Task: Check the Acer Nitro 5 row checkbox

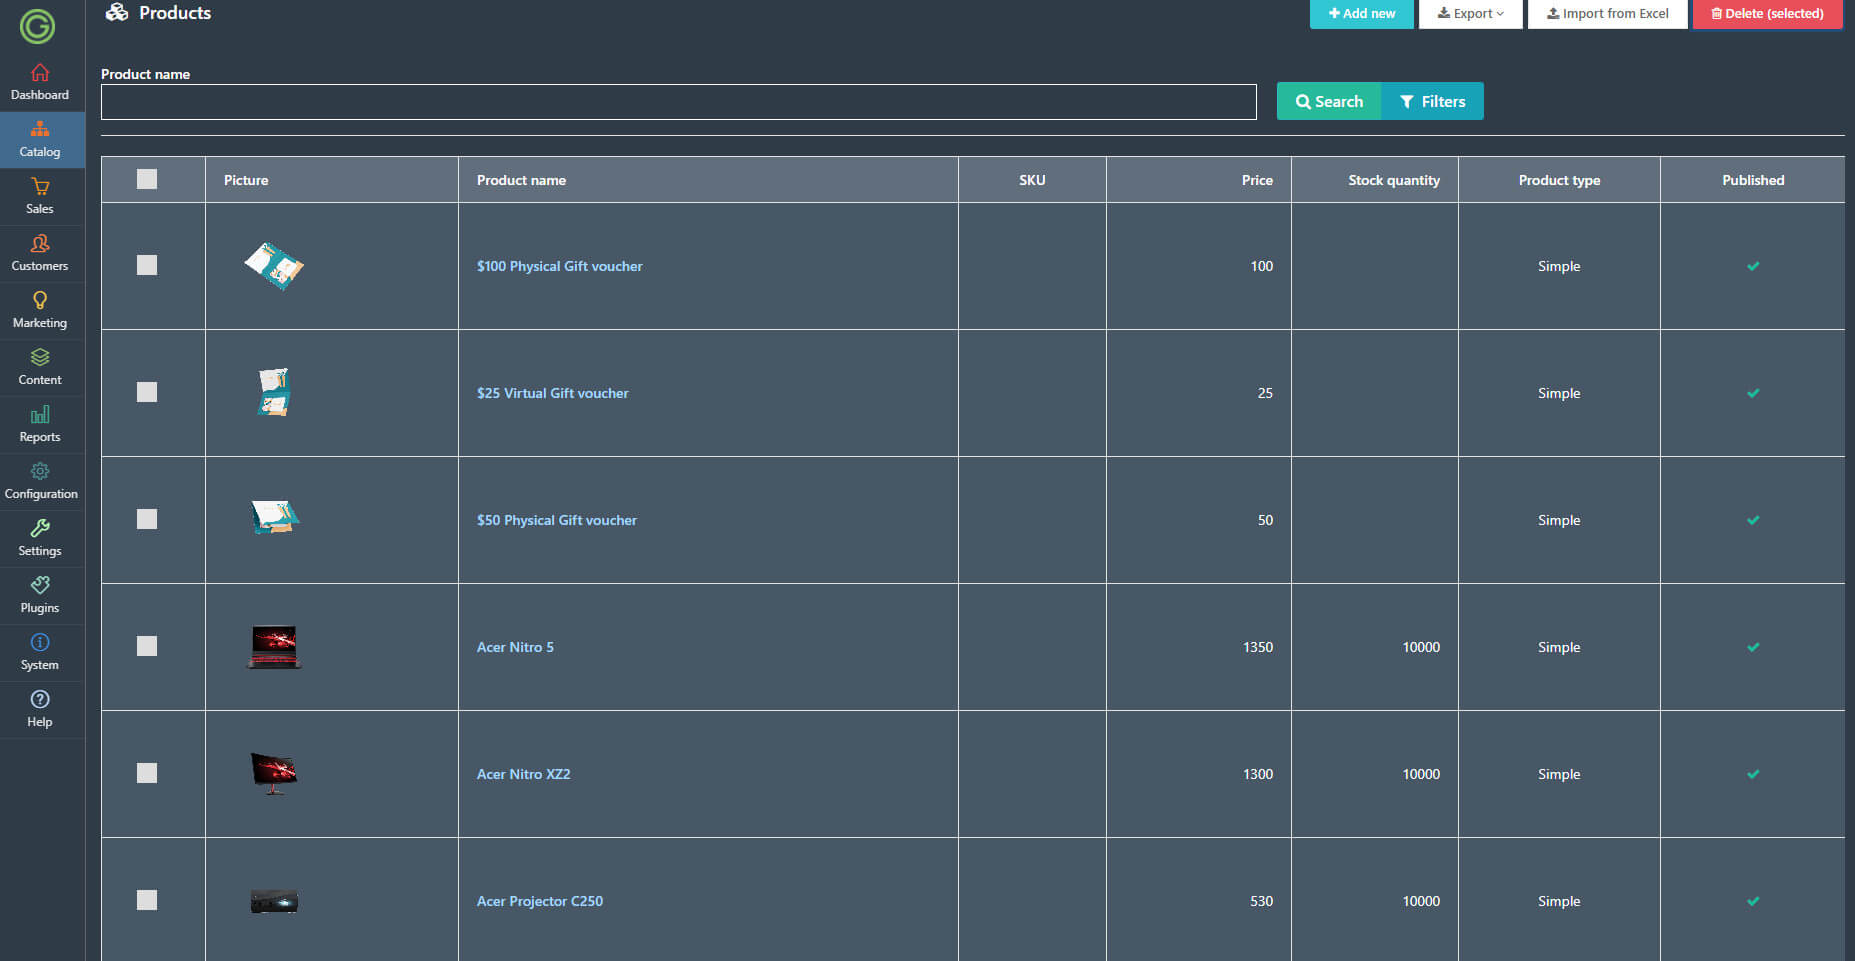Action: click(147, 646)
